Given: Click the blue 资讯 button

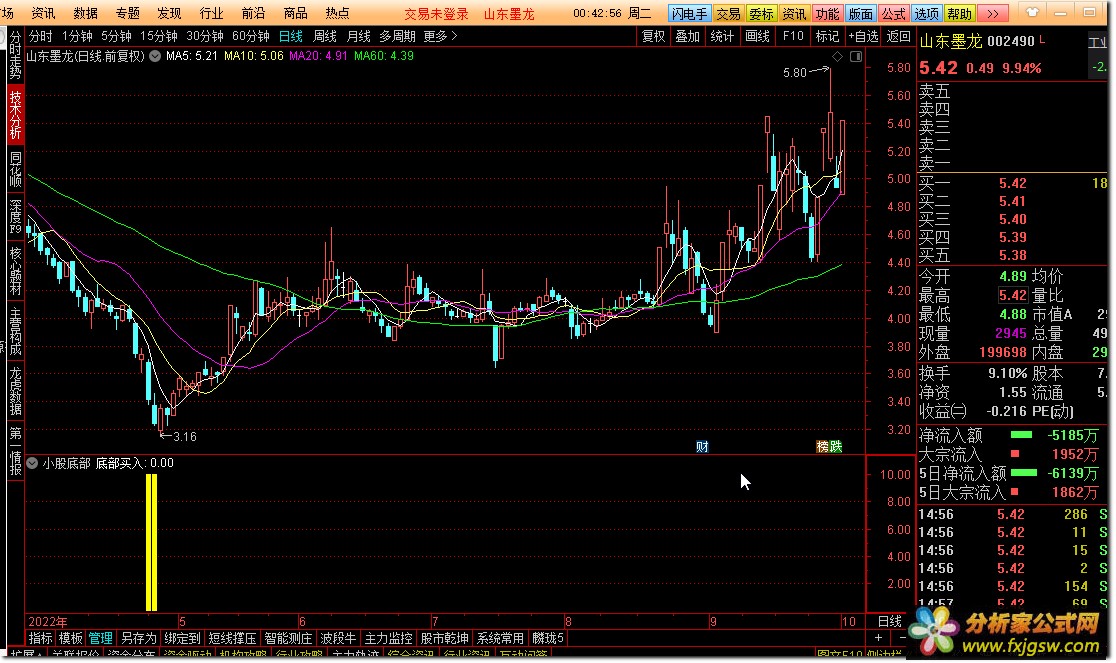Looking at the screenshot, I should 794,14.
